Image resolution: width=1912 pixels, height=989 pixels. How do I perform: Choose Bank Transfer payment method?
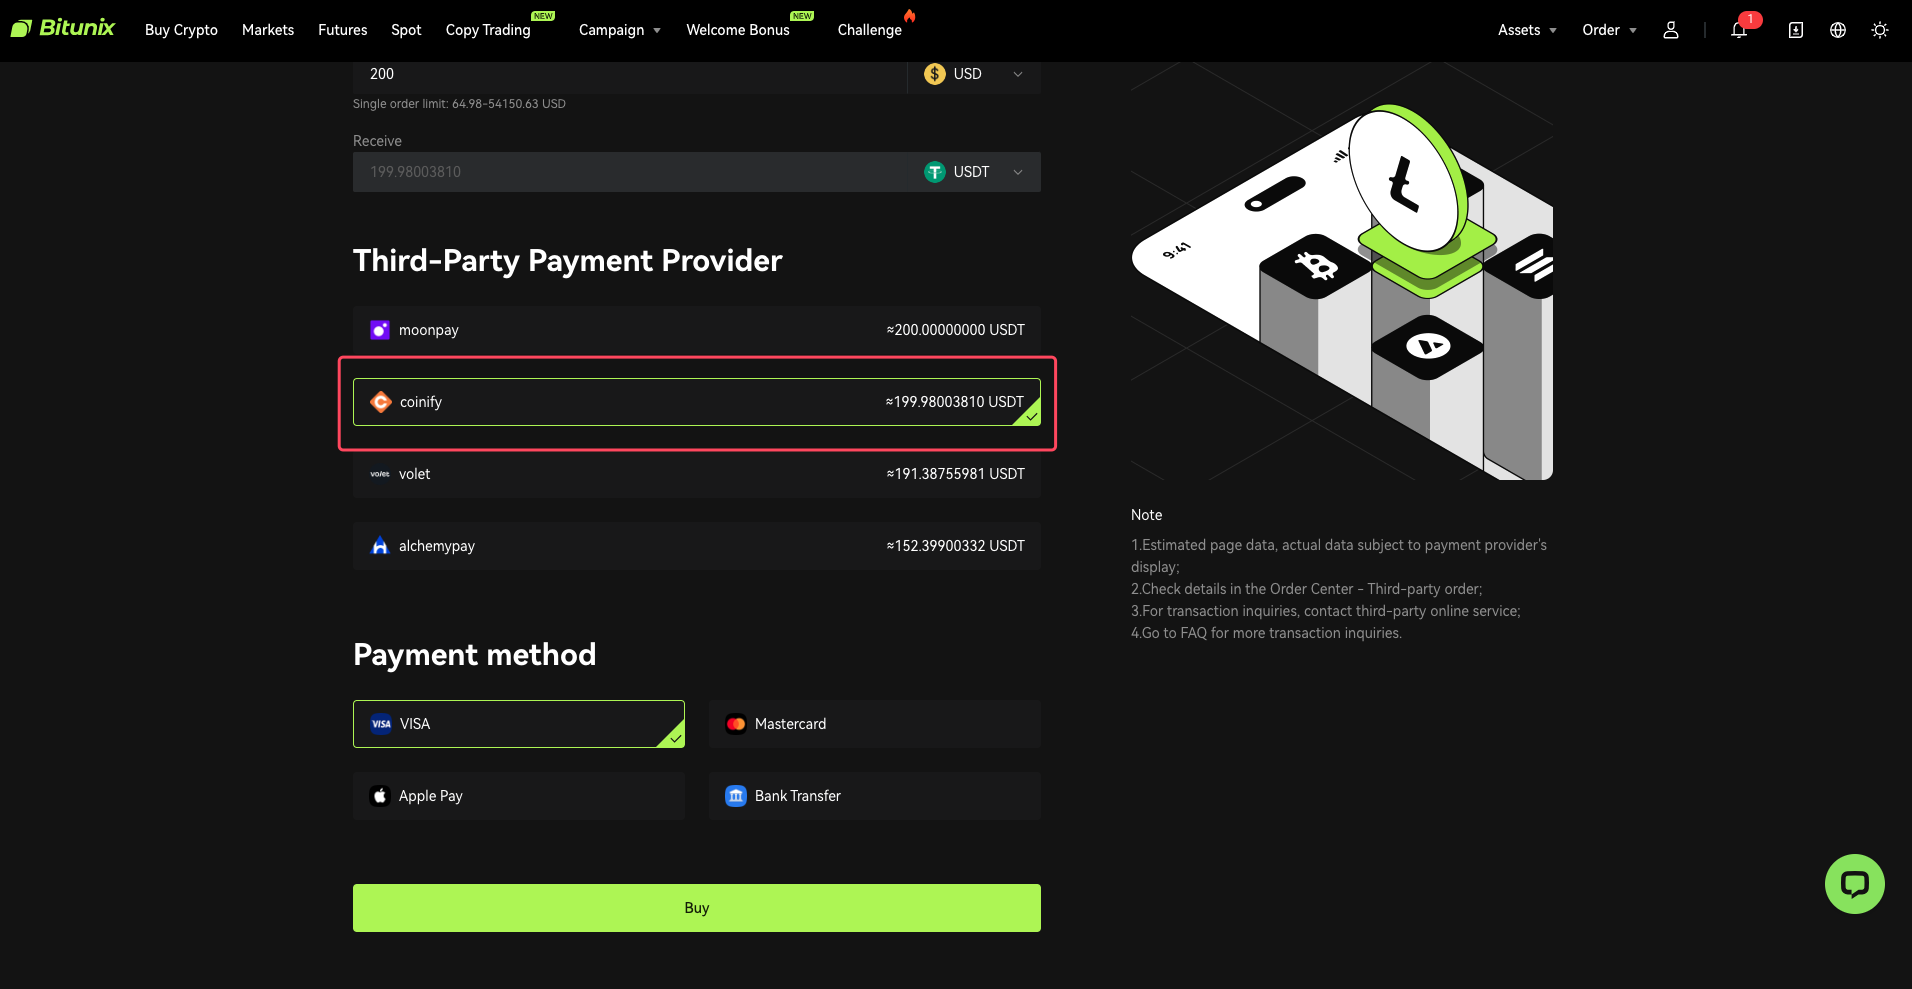click(x=875, y=796)
